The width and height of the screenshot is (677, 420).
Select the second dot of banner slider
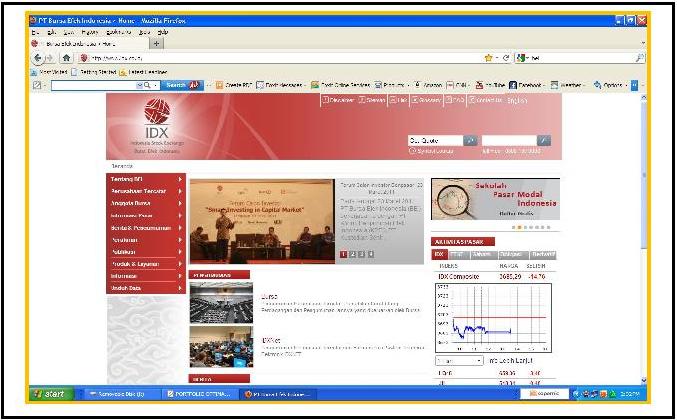point(519,227)
